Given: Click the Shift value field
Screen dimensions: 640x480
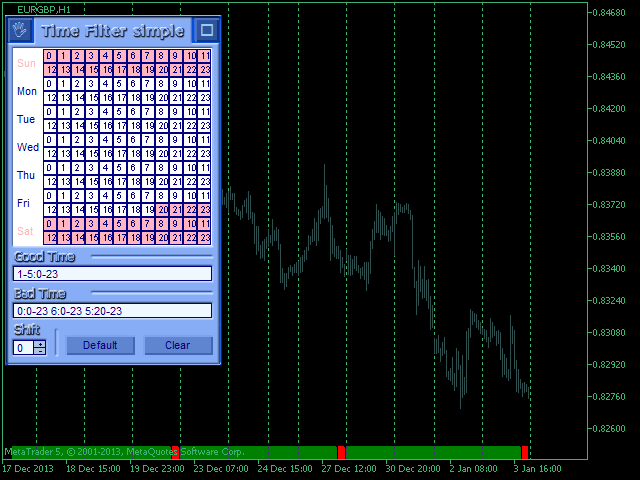Looking at the screenshot, I should coord(24,348).
